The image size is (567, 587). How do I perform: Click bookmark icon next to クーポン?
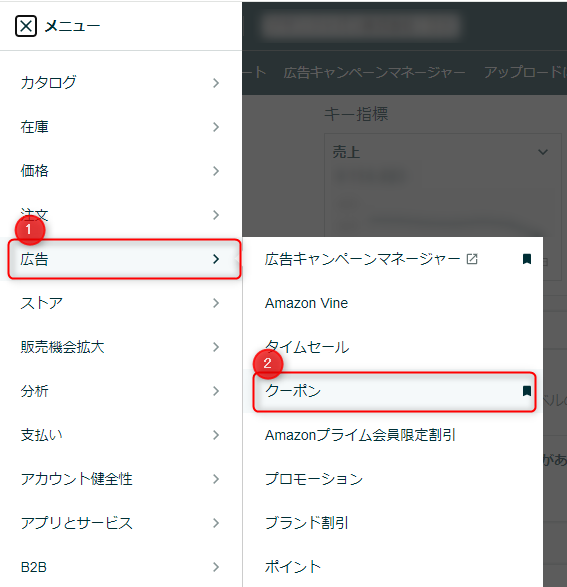click(527, 391)
